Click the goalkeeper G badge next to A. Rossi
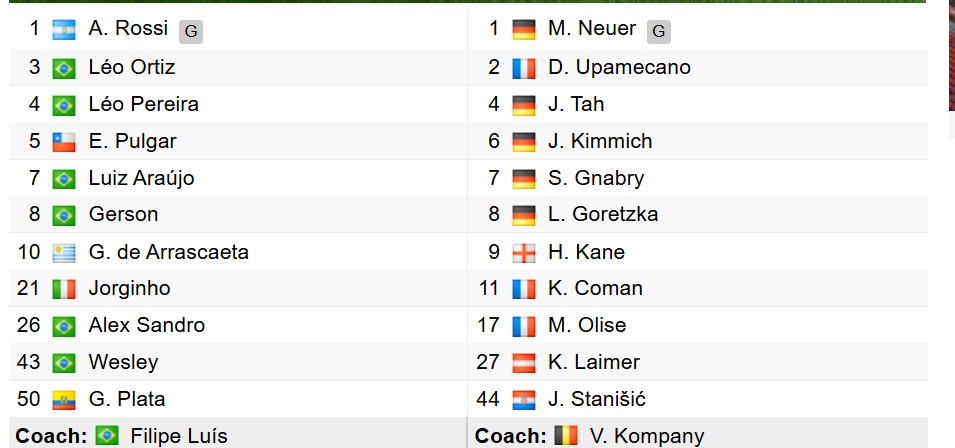The height and width of the screenshot is (448, 955). pyautogui.click(x=191, y=32)
